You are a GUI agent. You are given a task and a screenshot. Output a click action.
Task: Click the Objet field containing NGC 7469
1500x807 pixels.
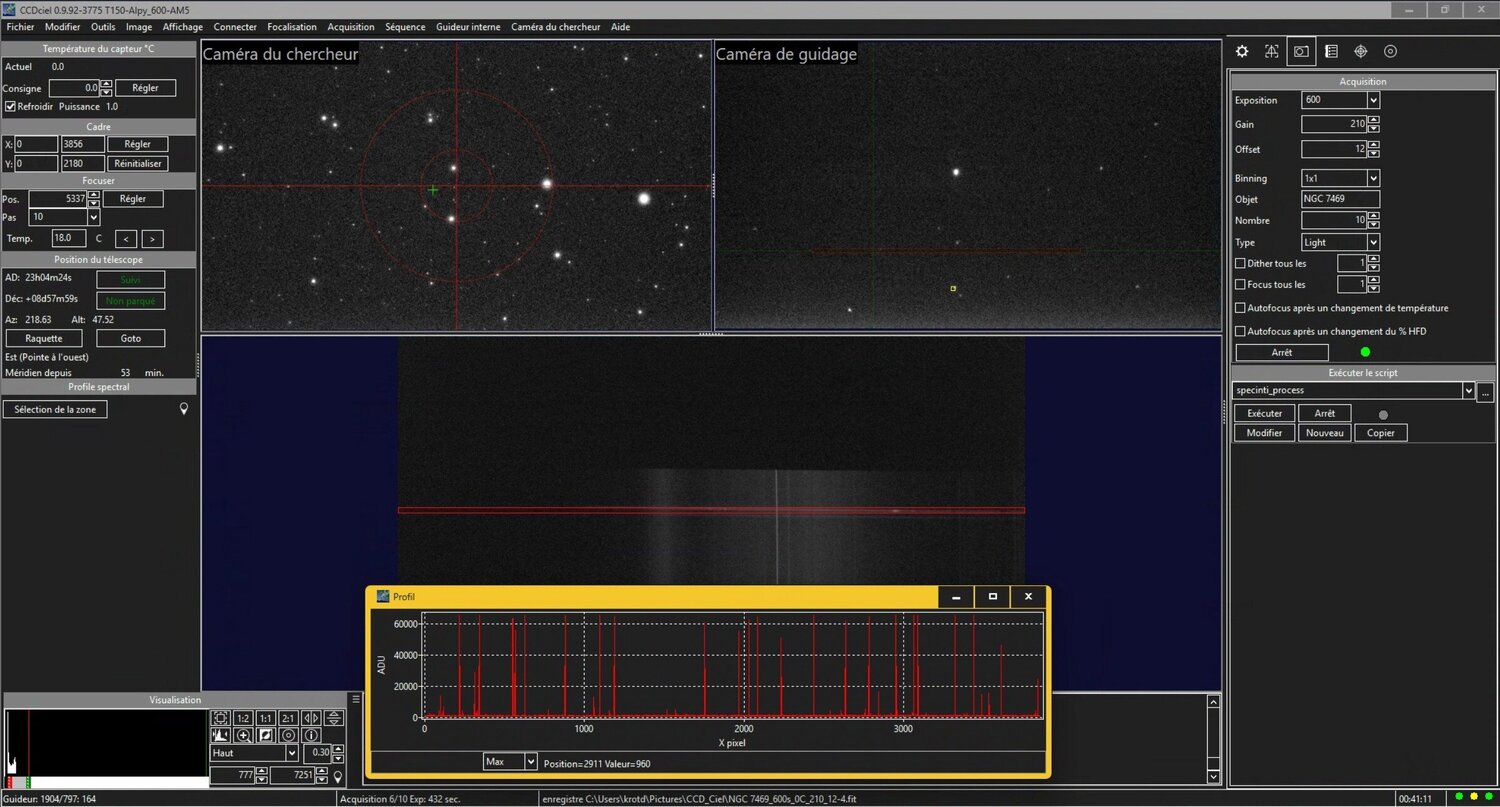coord(1340,199)
